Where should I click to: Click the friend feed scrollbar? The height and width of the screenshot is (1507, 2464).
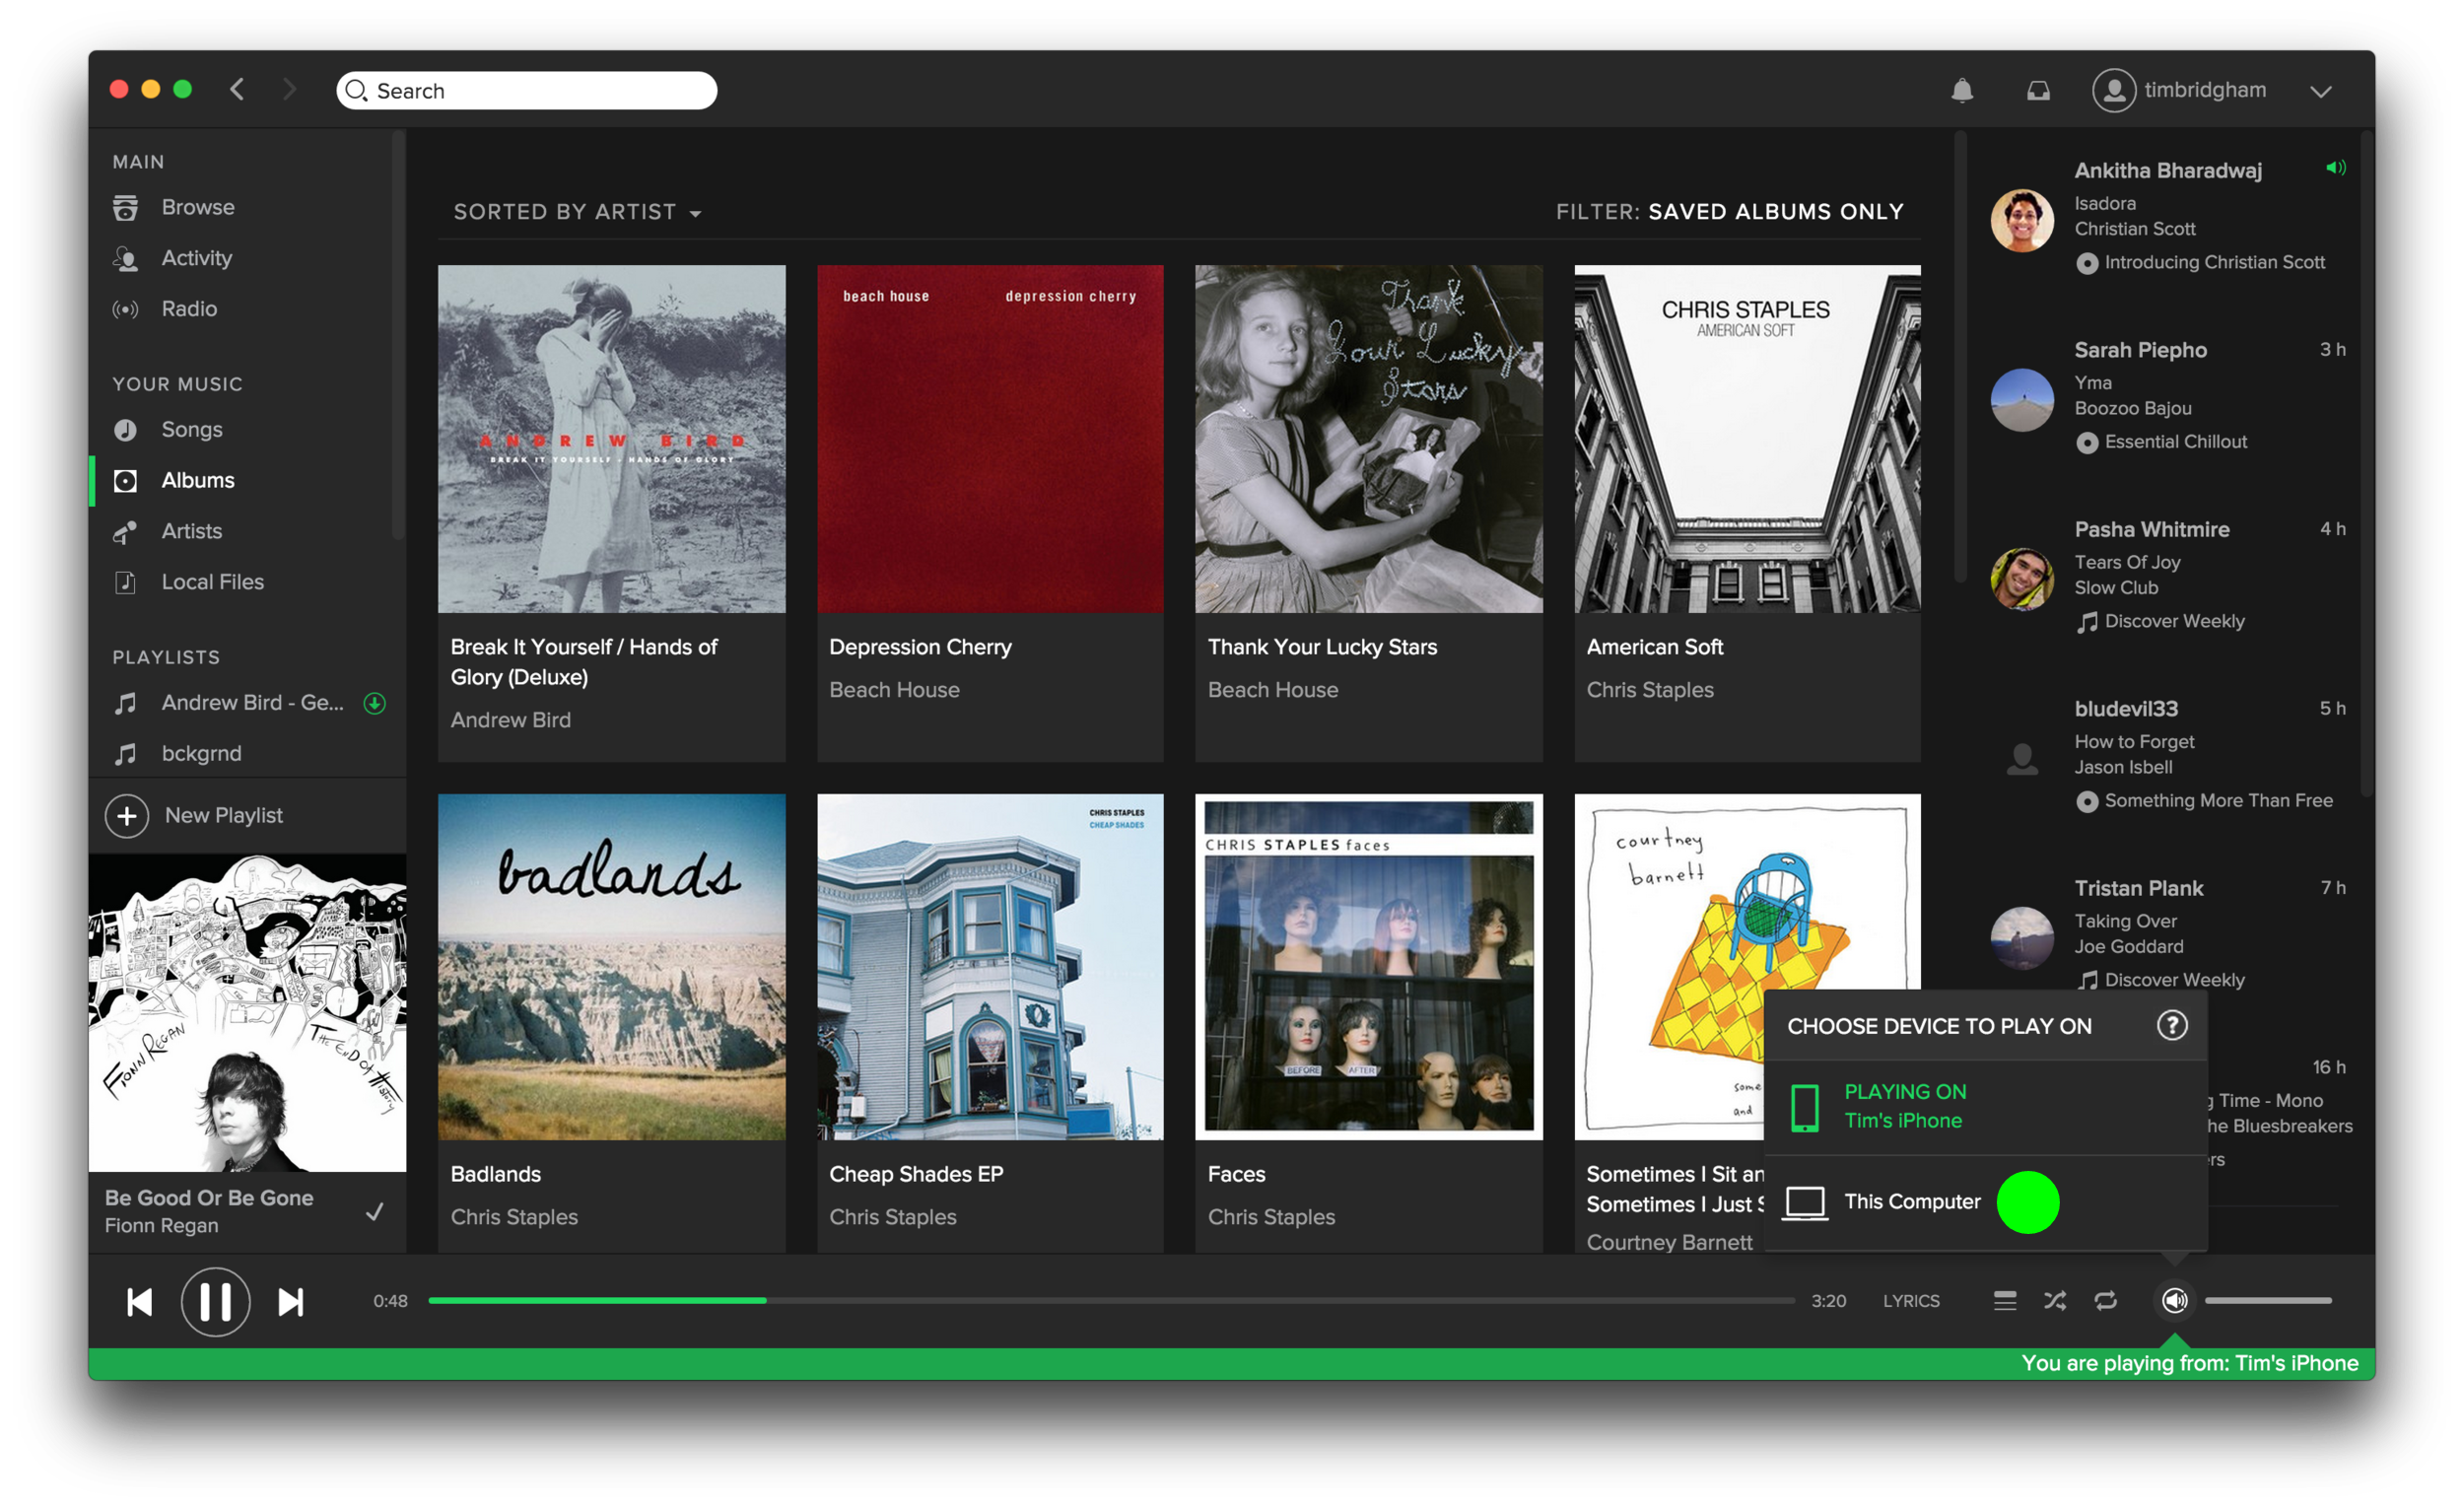pyautogui.click(x=2365, y=465)
